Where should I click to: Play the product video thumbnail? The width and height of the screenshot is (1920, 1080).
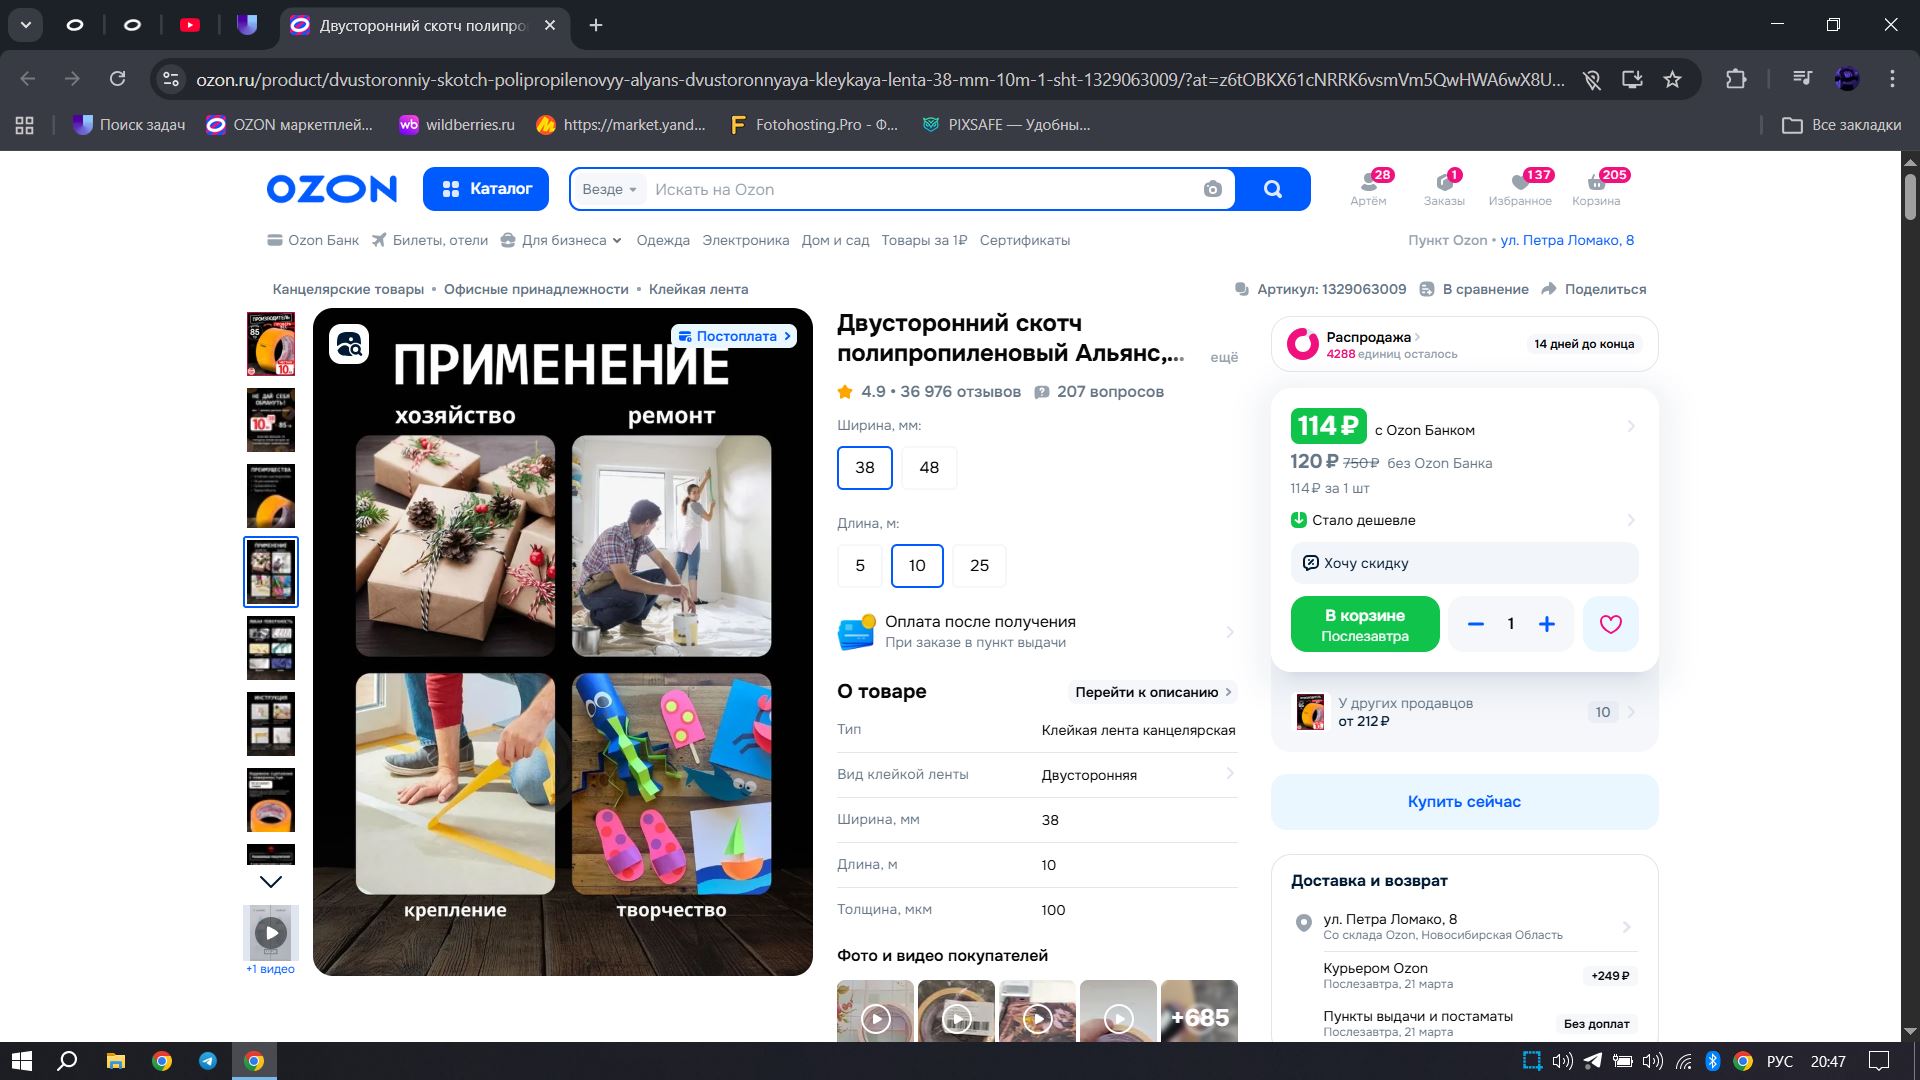(x=271, y=933)
